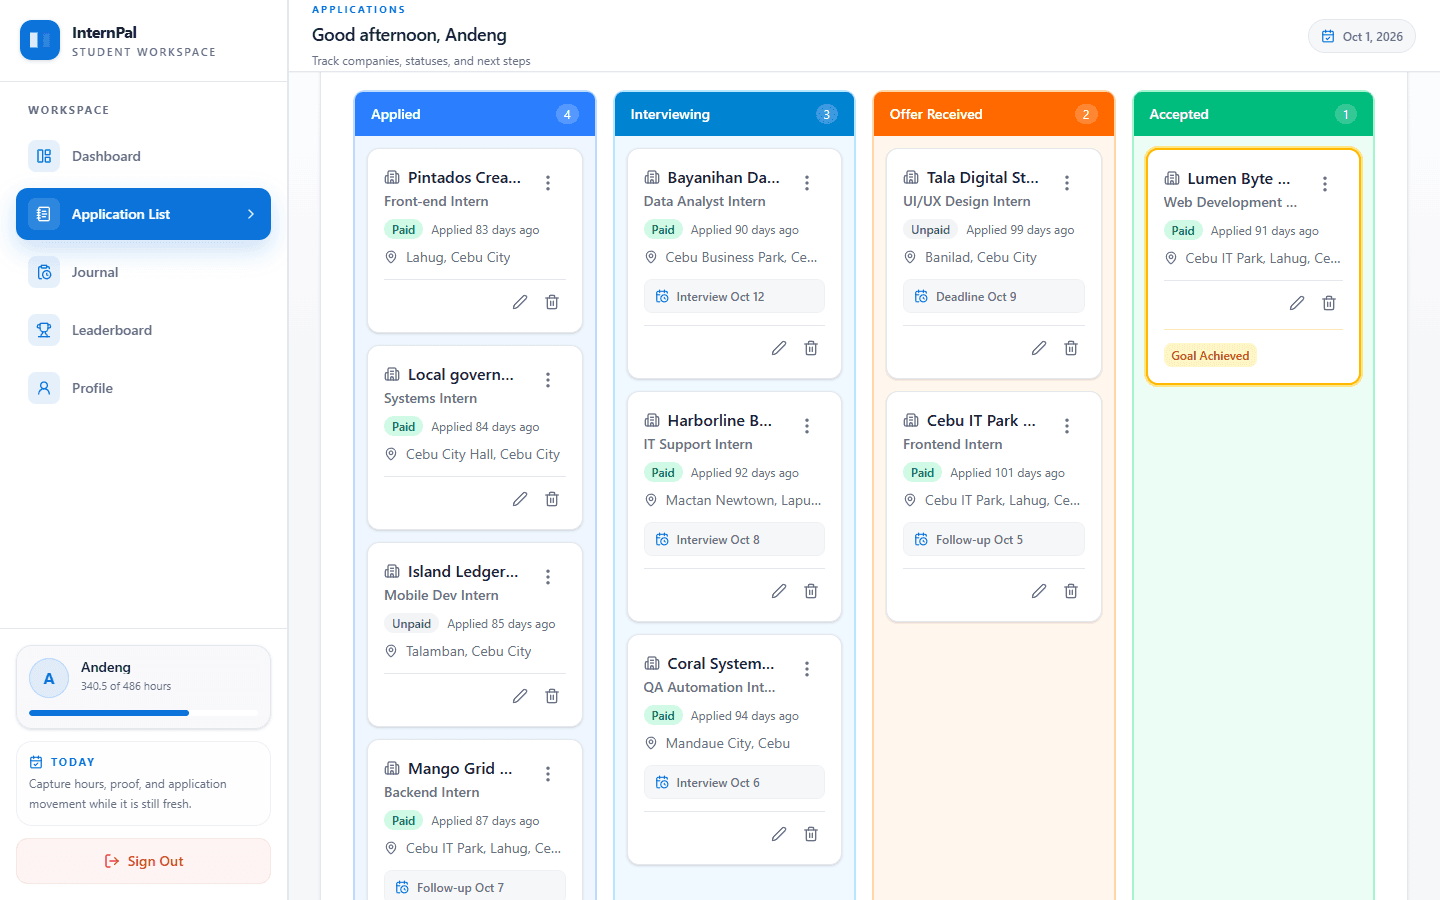1440x900 pixels.
Task: Delete the Lumen Byte accepted card
Action: (x=1329, y=303)
